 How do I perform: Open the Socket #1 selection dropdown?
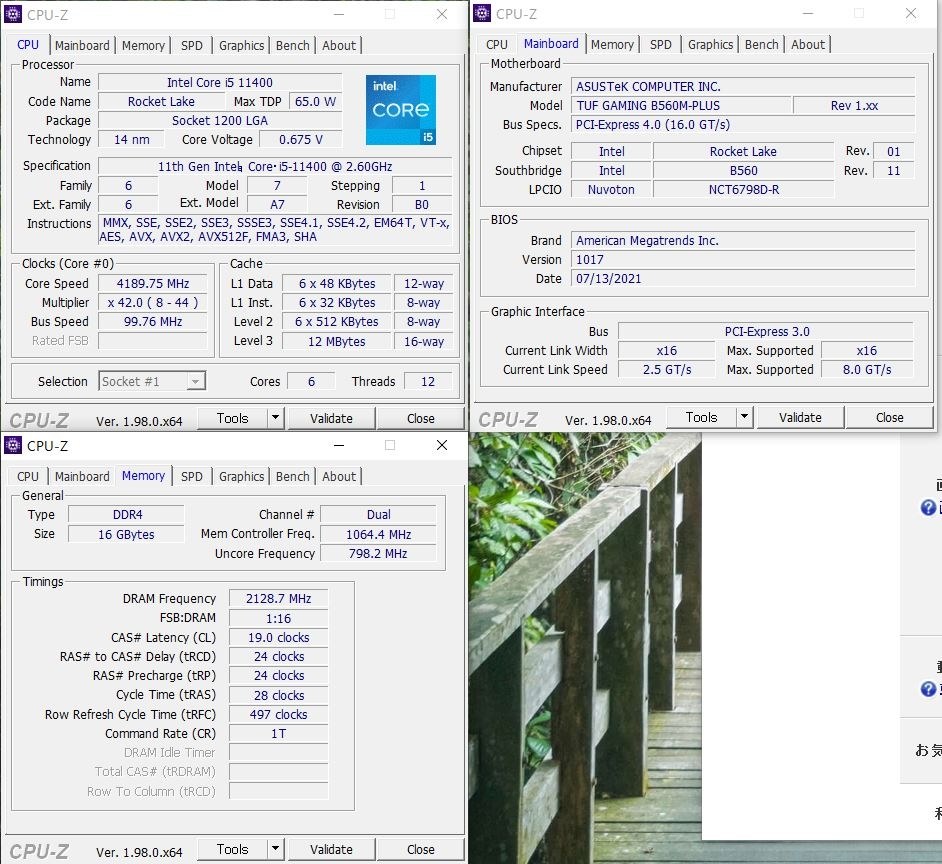point(152,382)
